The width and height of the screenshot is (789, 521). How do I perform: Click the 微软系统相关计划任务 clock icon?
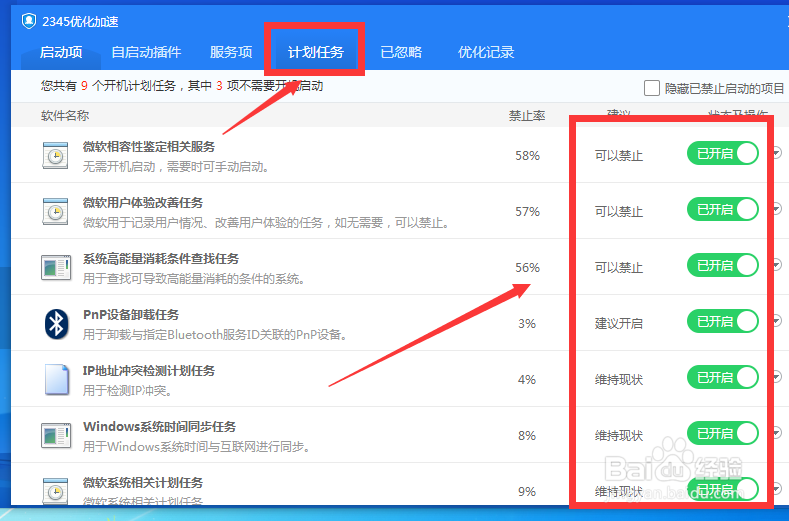tap(55, 491)
